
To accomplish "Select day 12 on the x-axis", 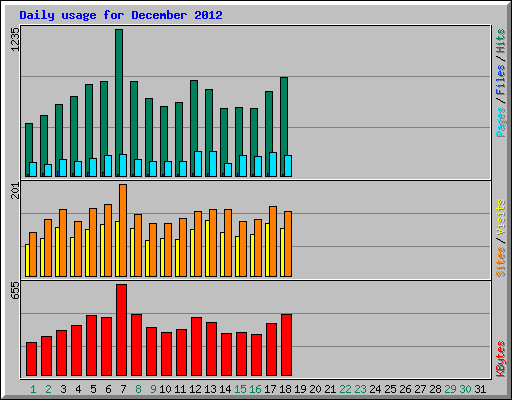I will tap(195, 389).
